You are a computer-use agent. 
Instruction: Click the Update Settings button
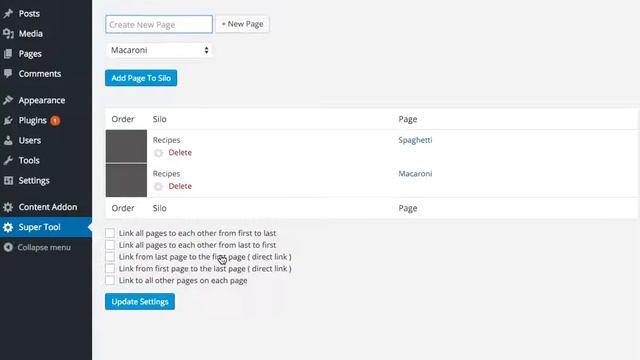coord(140,302)
